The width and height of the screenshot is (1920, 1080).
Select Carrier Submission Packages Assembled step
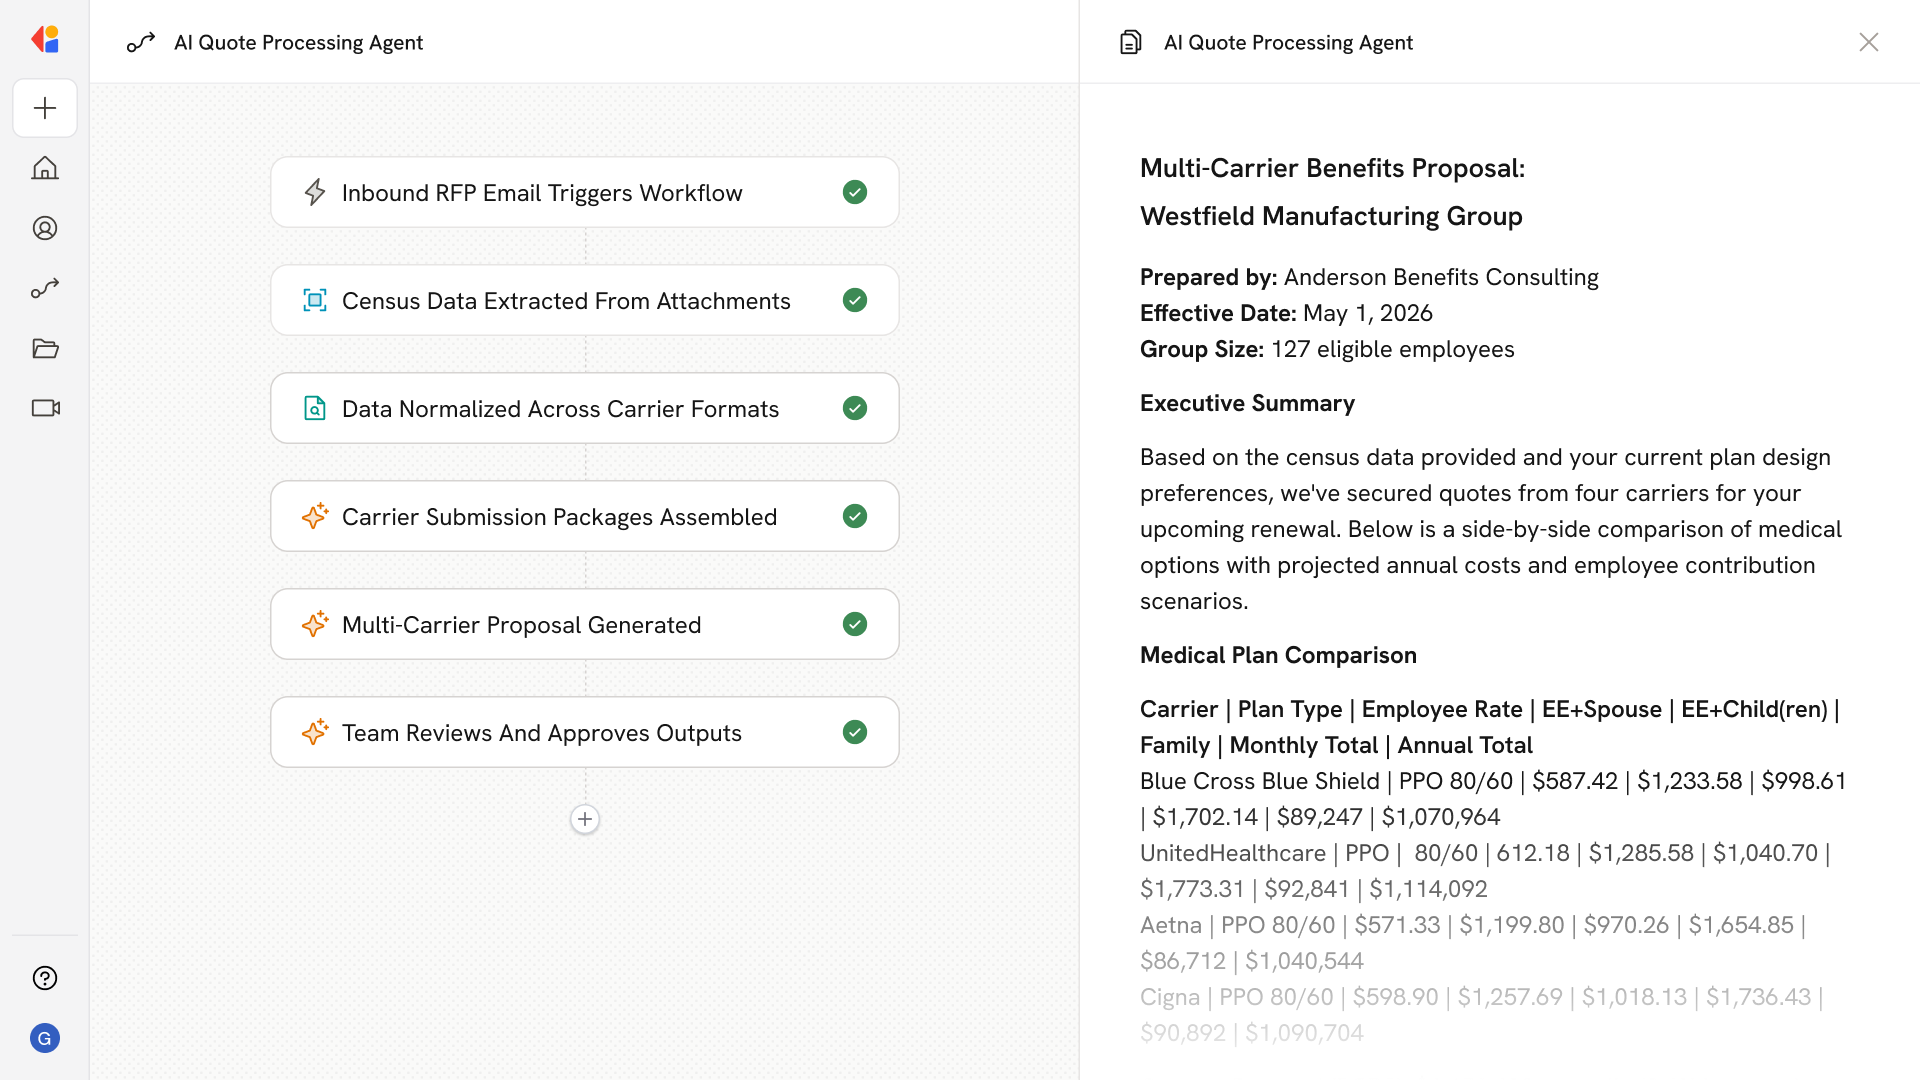pos(560,516)
